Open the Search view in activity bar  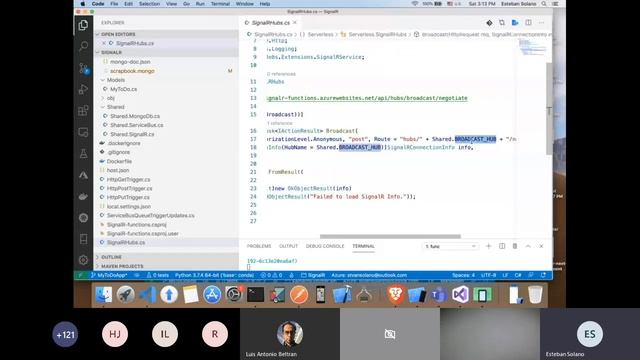point(83,46)
